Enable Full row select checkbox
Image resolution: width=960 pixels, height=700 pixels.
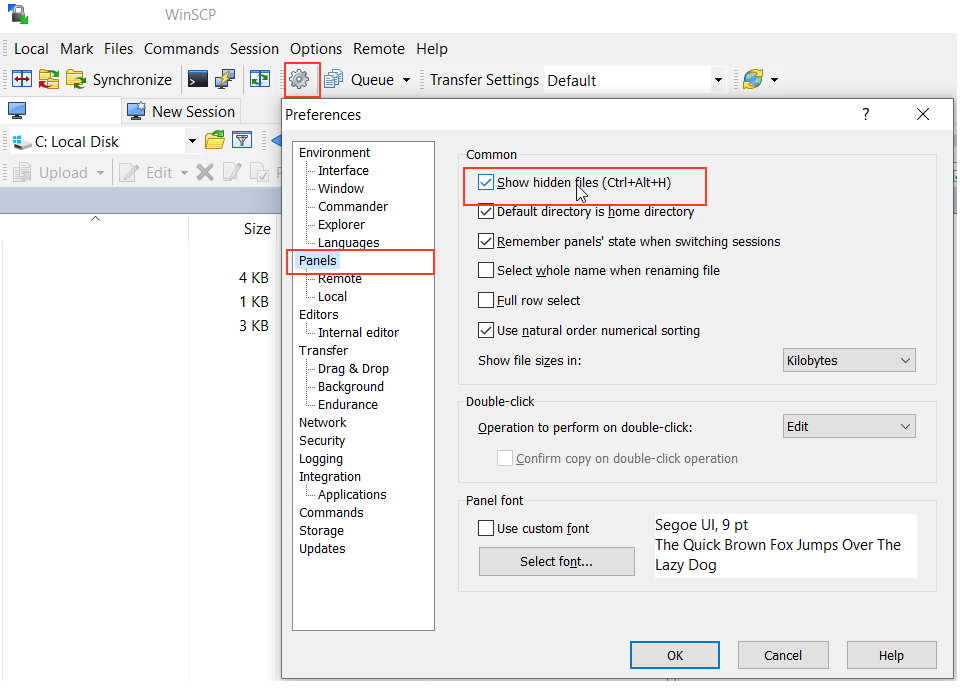486,301
